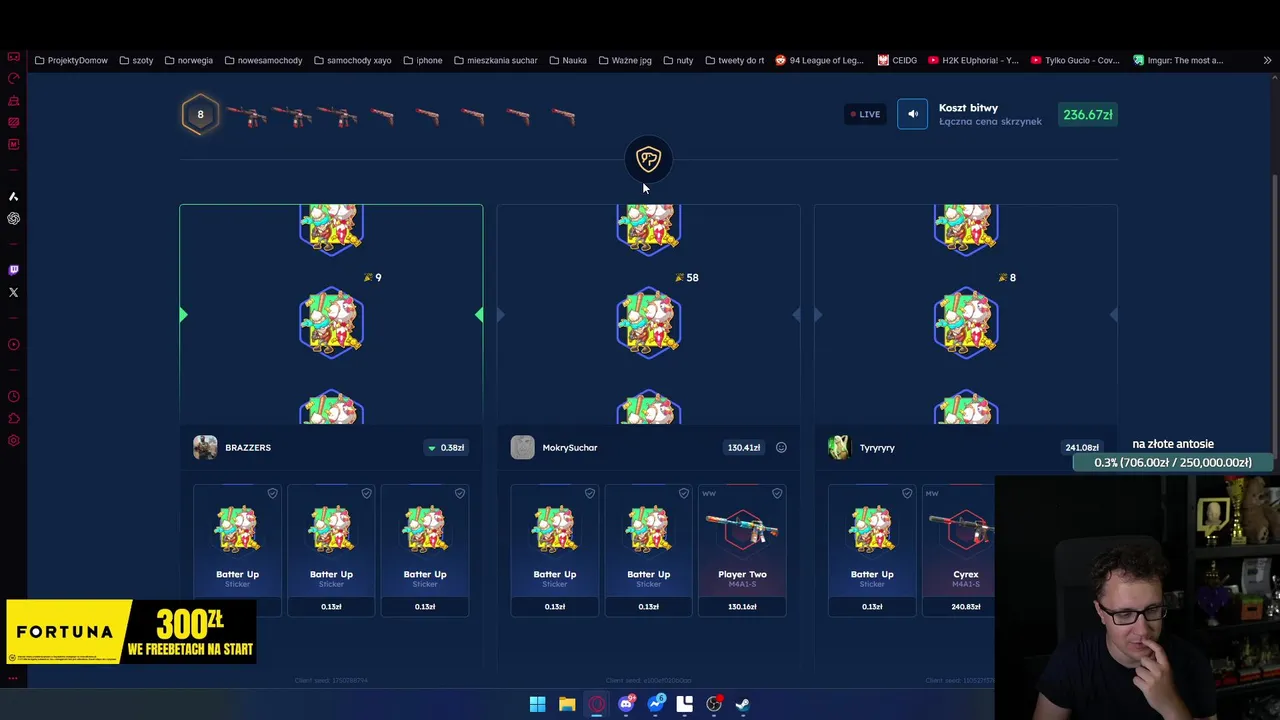Click price 240.83zł under Cyrex
The height and width of the screenshot is (720, 1280).
(965, 607)
